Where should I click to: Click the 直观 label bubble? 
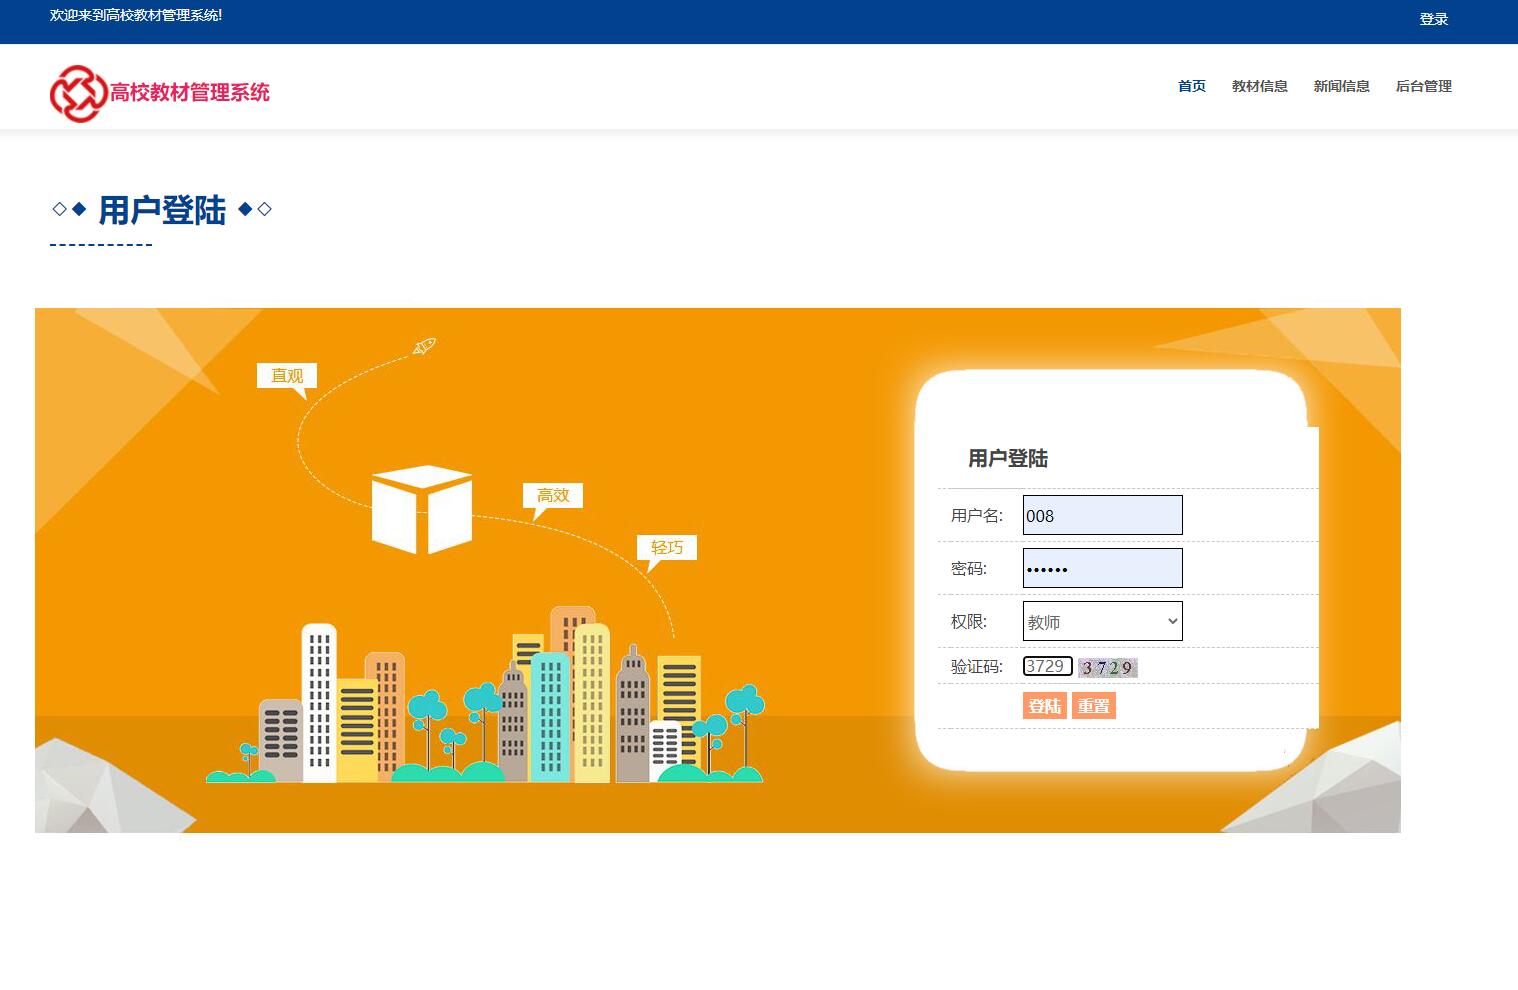point(286,376)
